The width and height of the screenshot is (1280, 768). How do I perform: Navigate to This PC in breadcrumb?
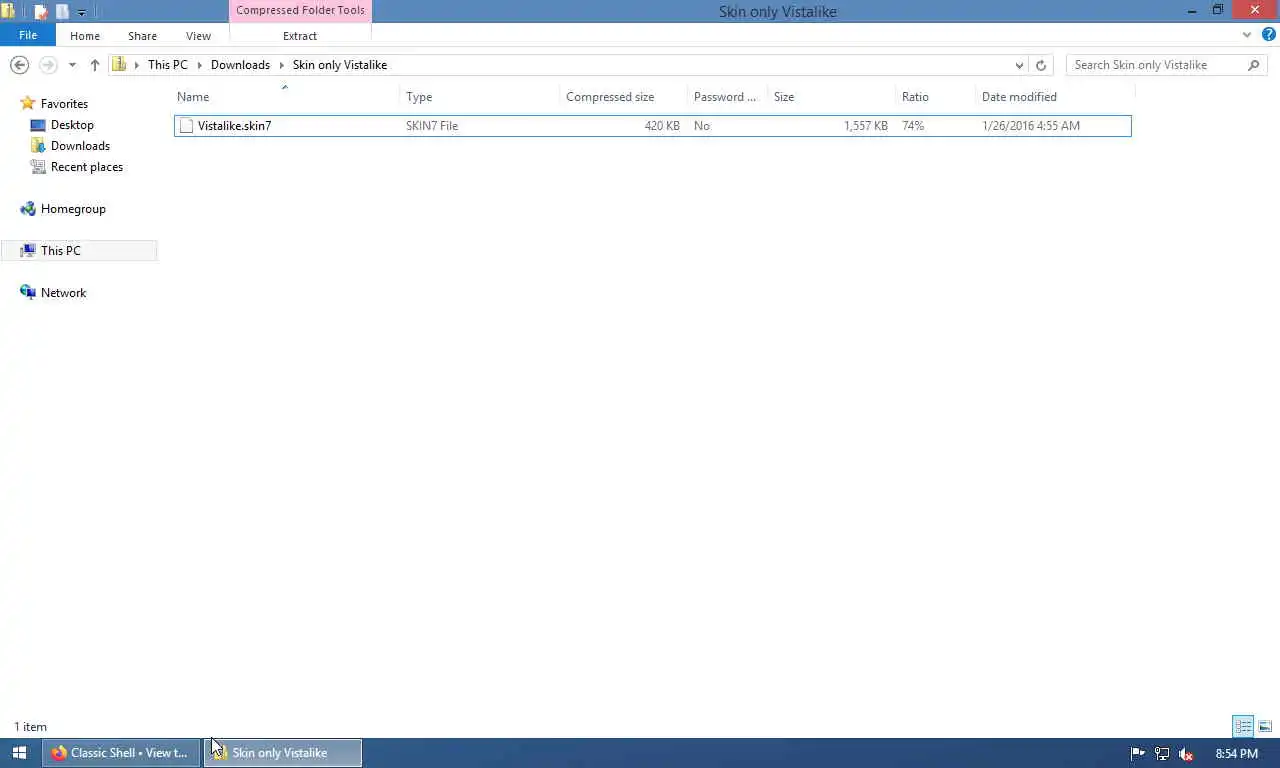[167, 65]
